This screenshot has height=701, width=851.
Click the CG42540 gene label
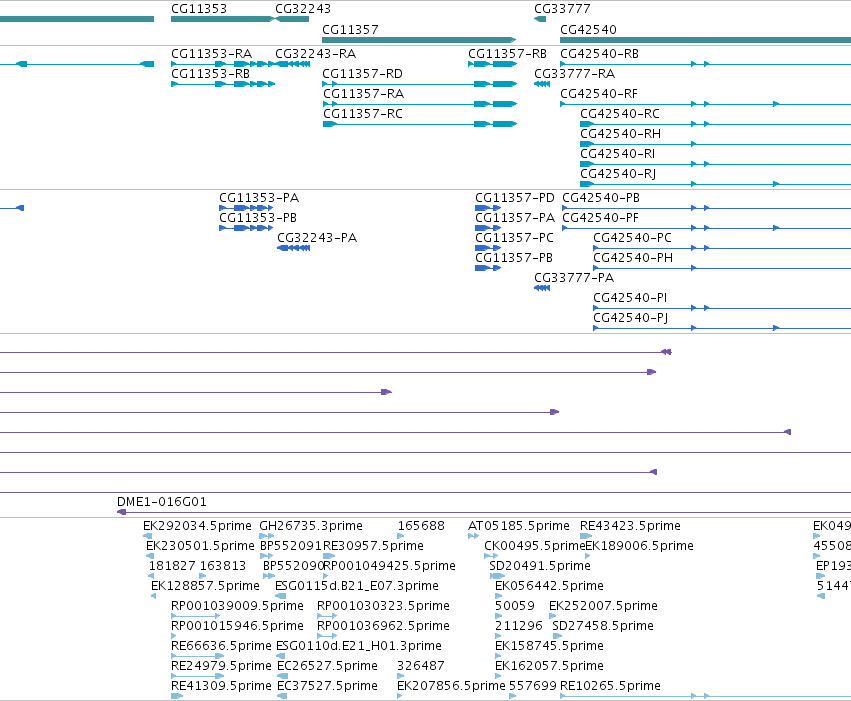pyautogui.click(x=588, y=29)
